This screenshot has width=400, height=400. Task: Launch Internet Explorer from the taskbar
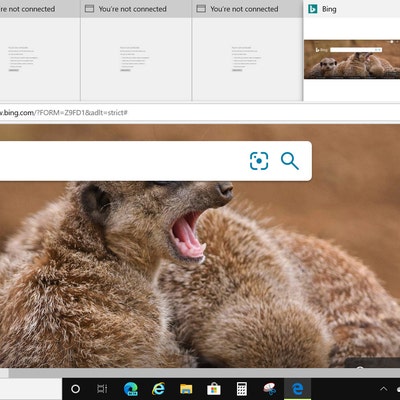point(158,389)
